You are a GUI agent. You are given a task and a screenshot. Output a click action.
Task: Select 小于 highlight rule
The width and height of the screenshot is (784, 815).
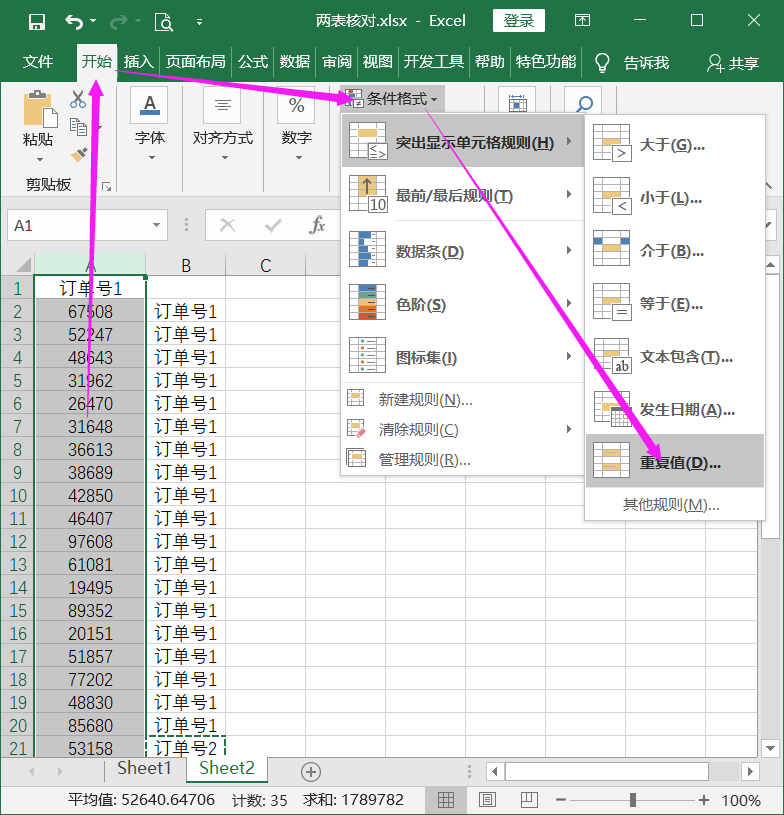click(675, 197)
